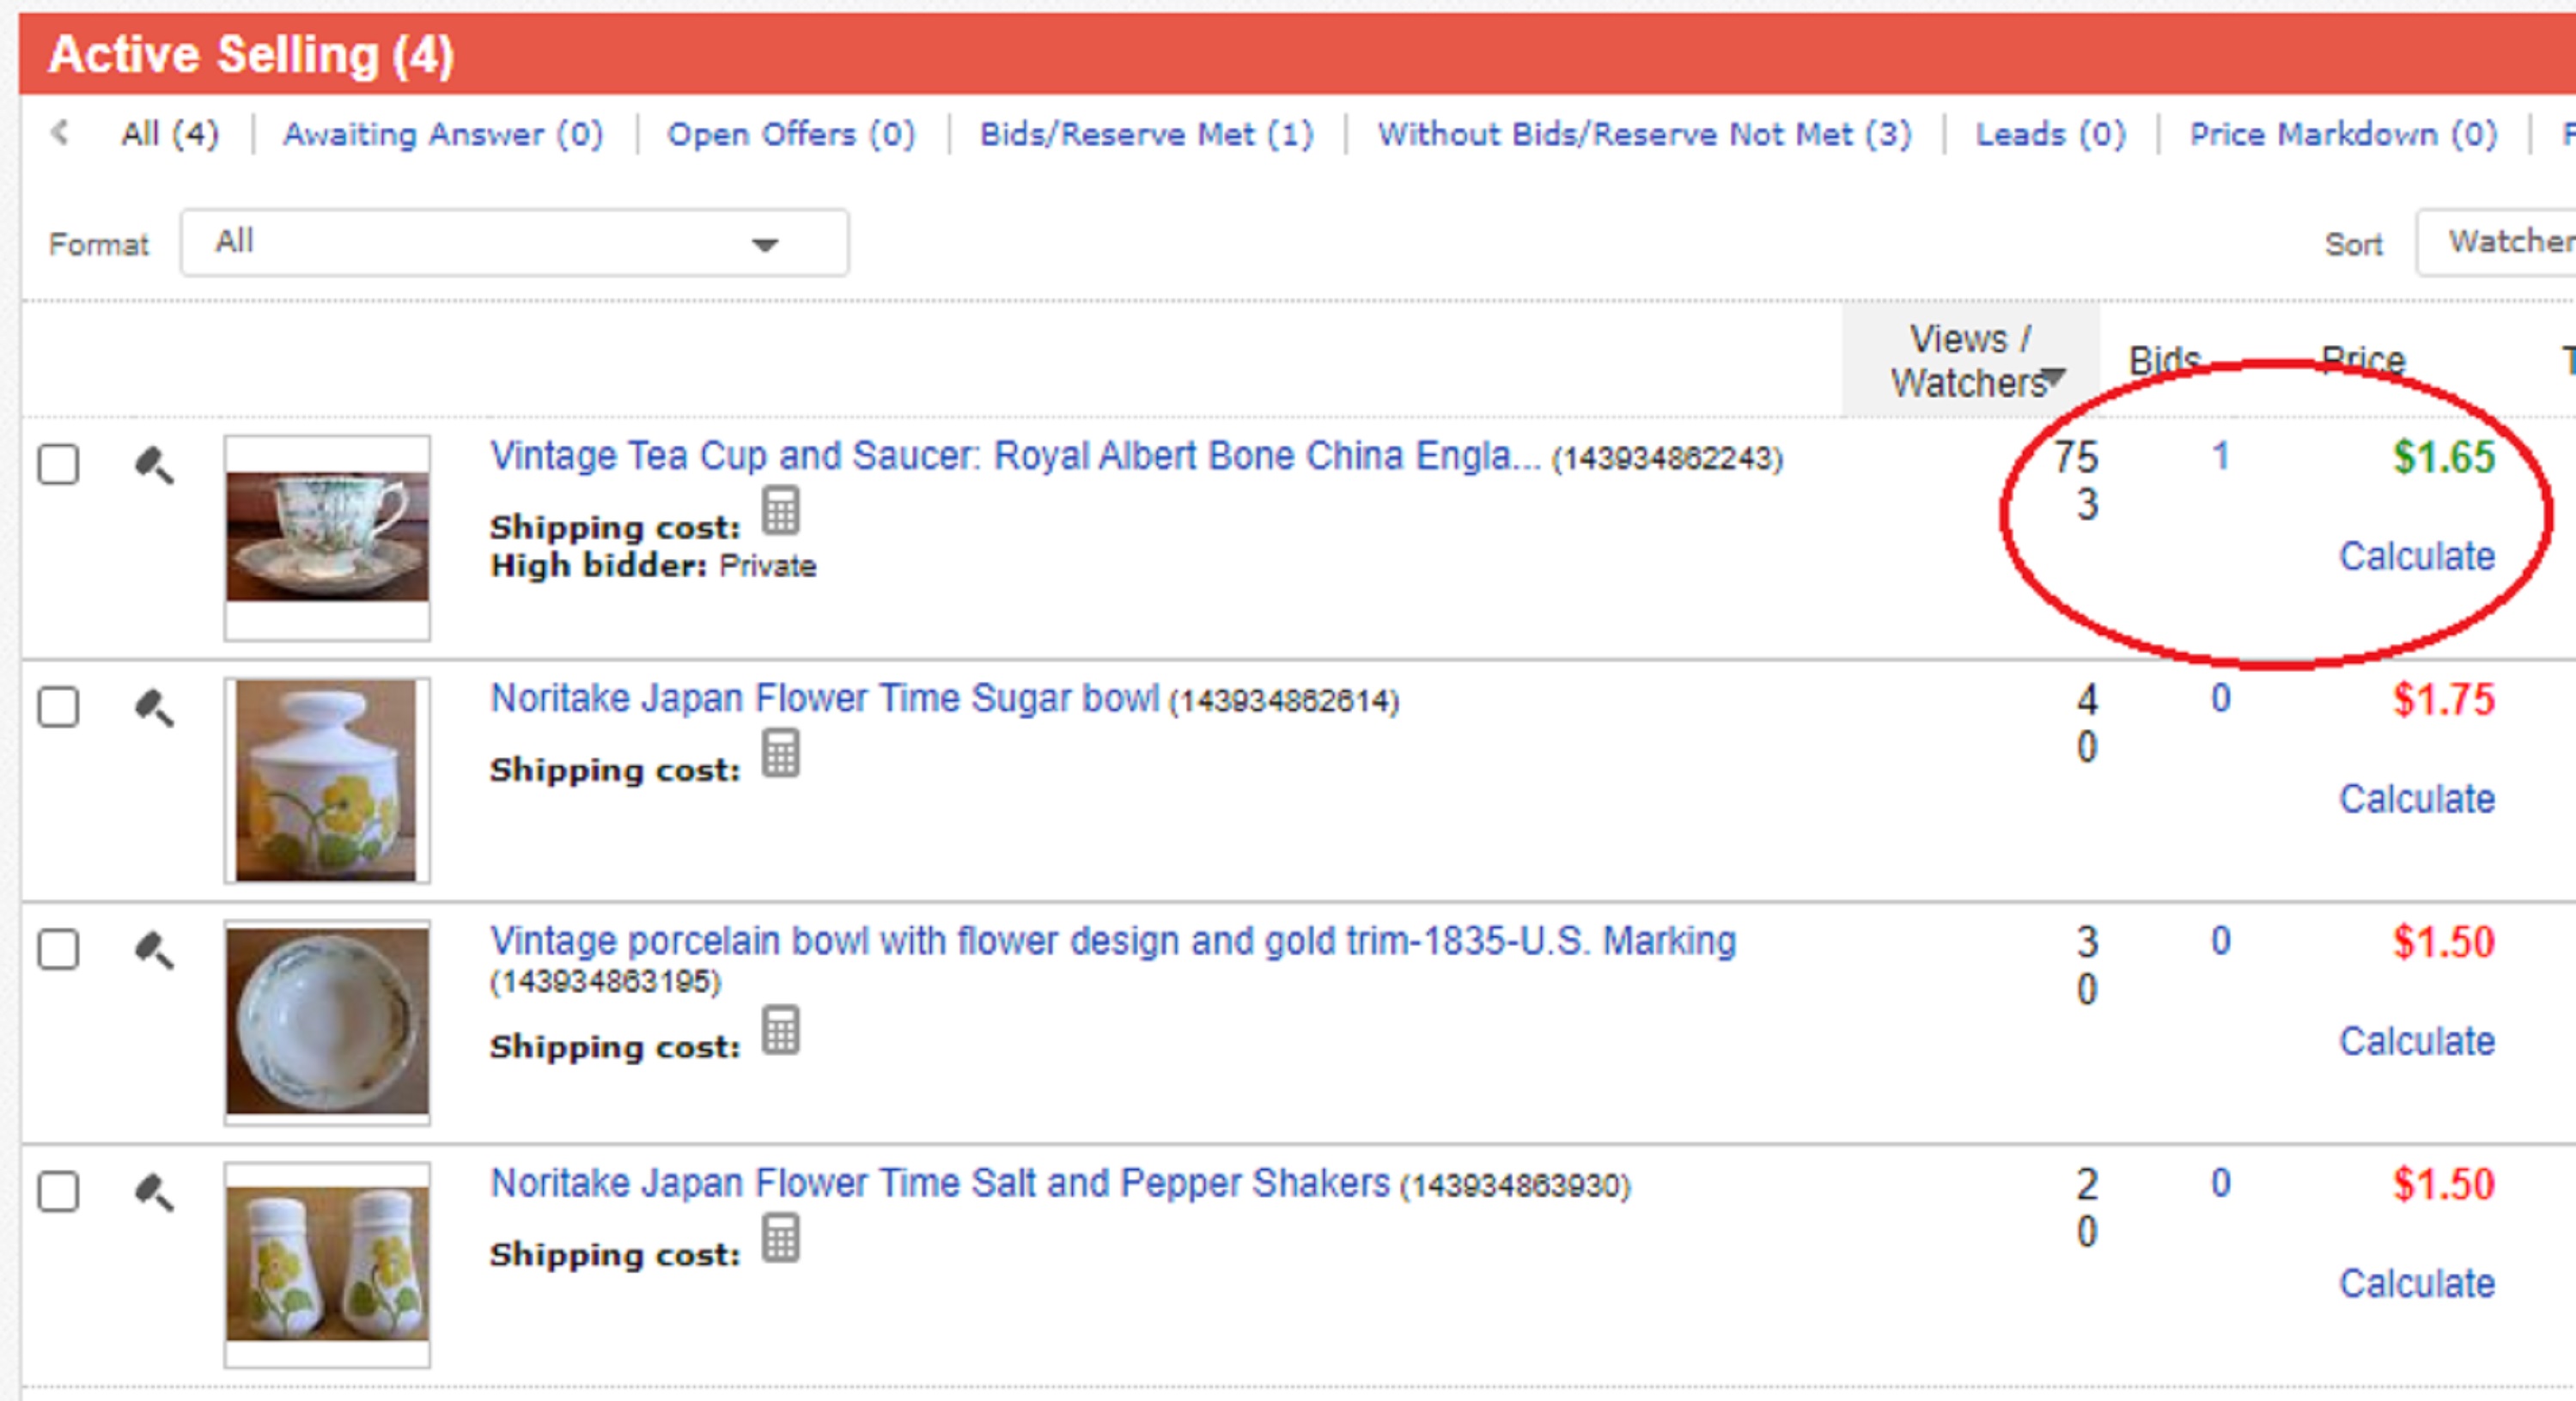2576x1401 pixels.
Task: Click item number (143934862614)
Action: pos(1284,701)
